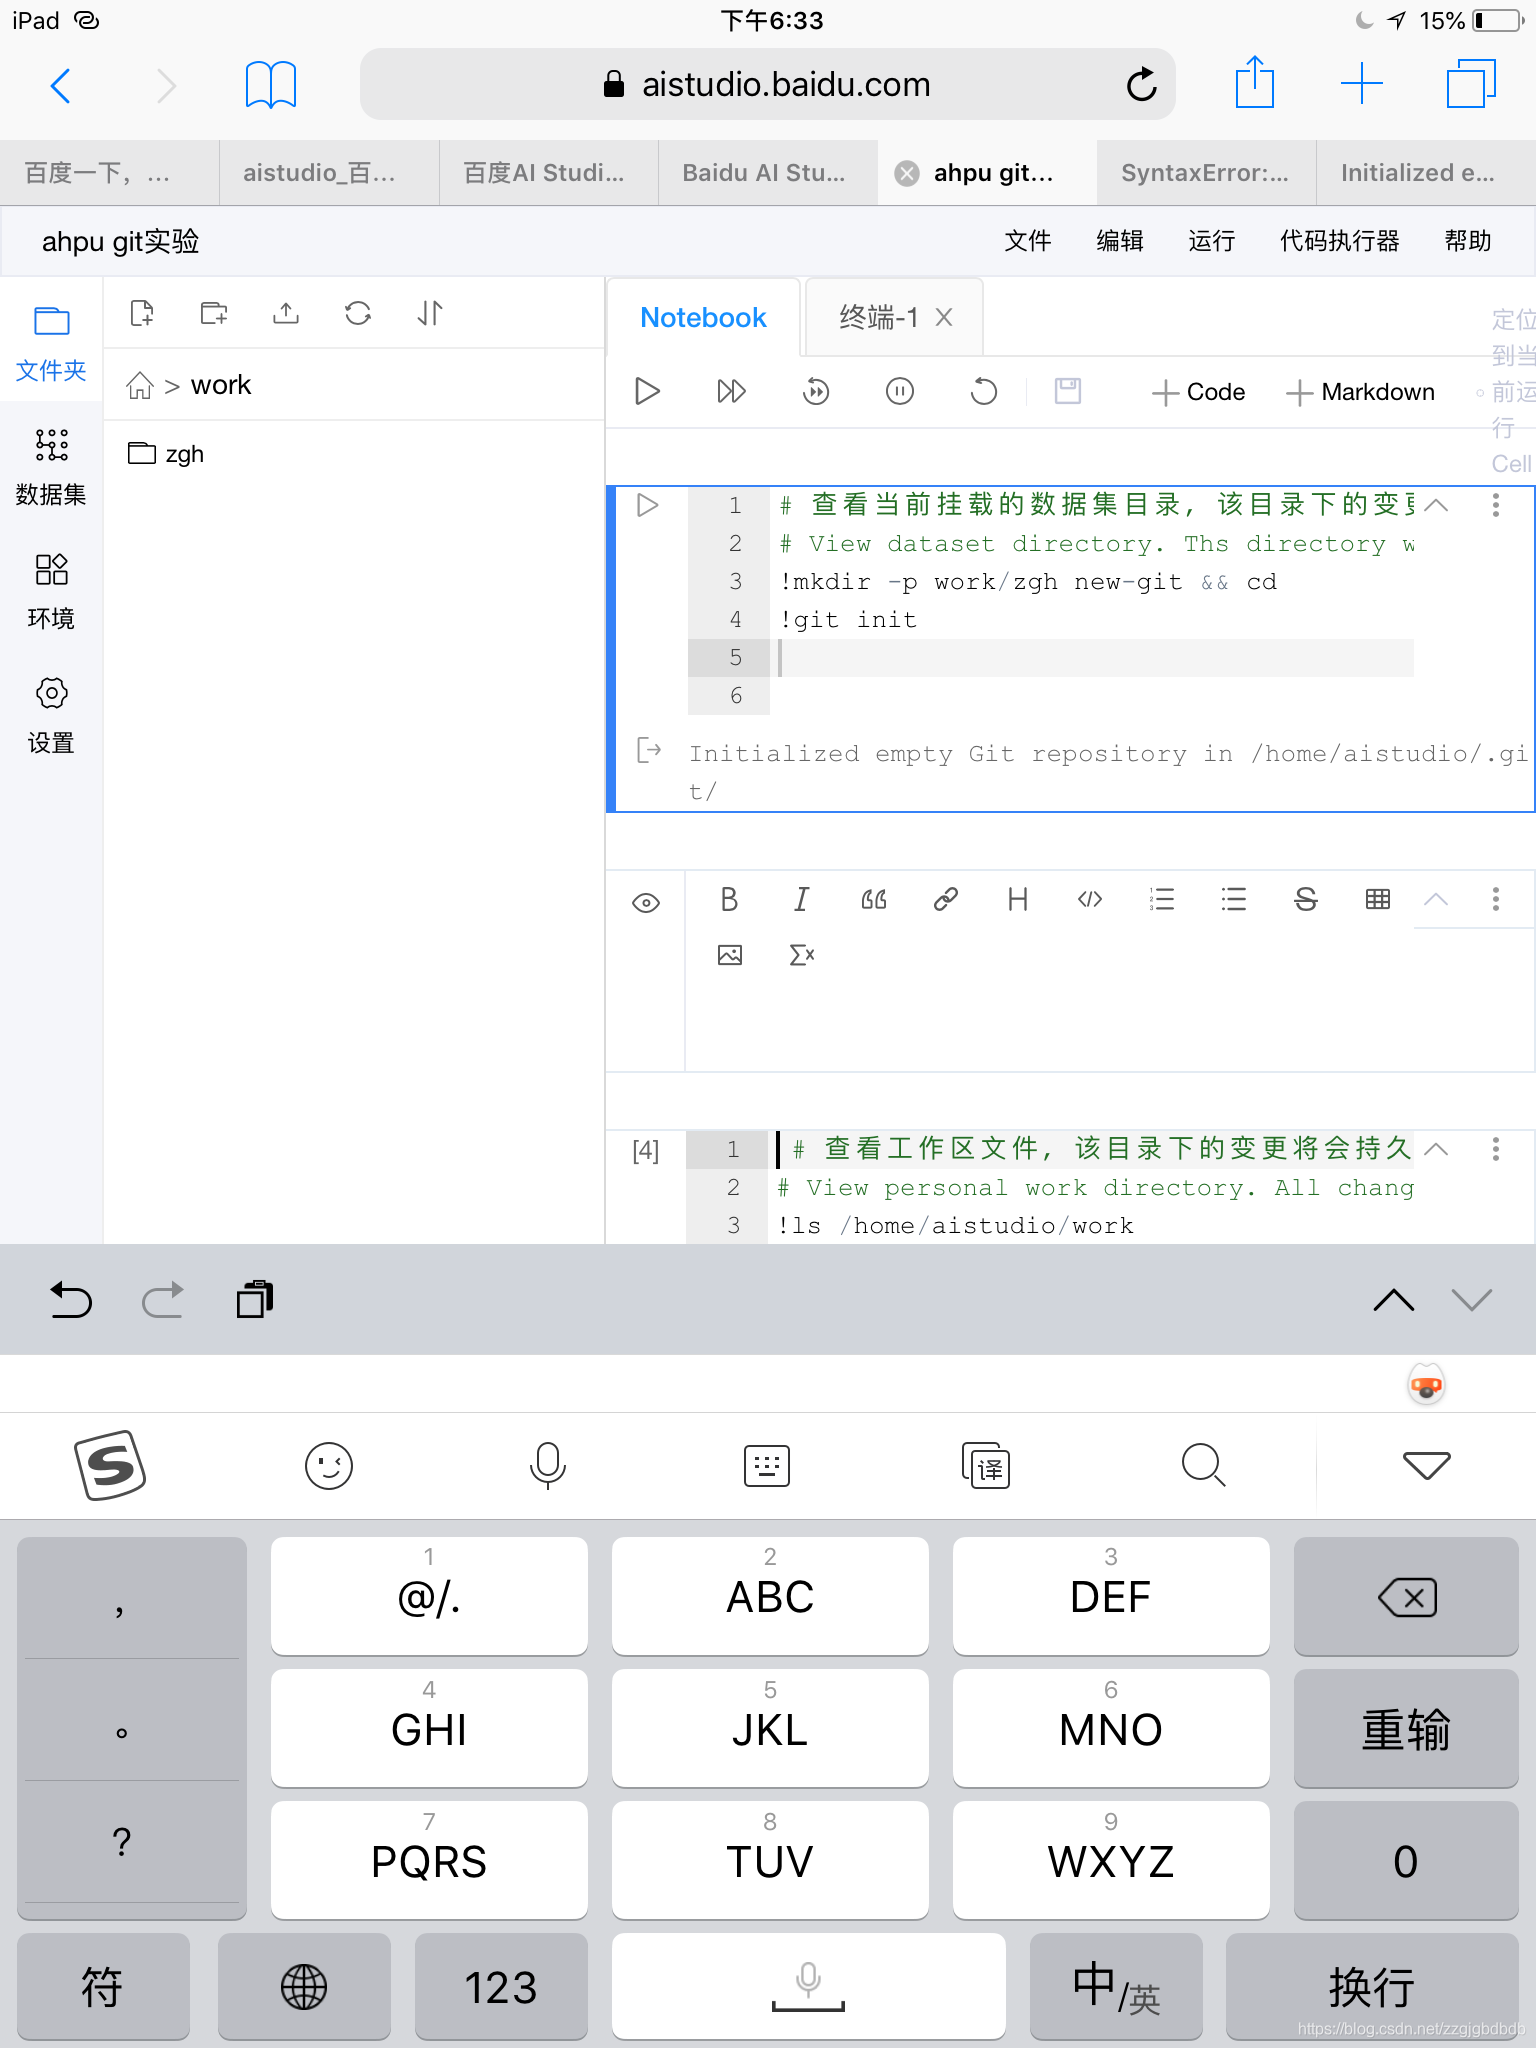1536x2048 pixels.
Task: Toggle markdown preview eye icon
Action: [x=646, y=903]
